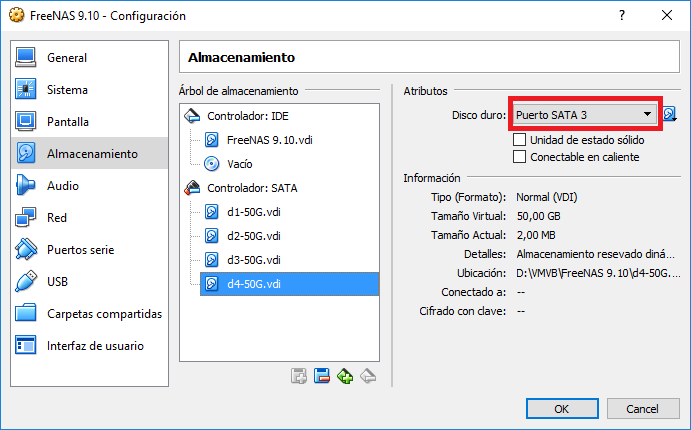Click the hard disk icon beside FreeNAS 9.10.vdi
Screen dimensions: 691x430
point(212,140)
